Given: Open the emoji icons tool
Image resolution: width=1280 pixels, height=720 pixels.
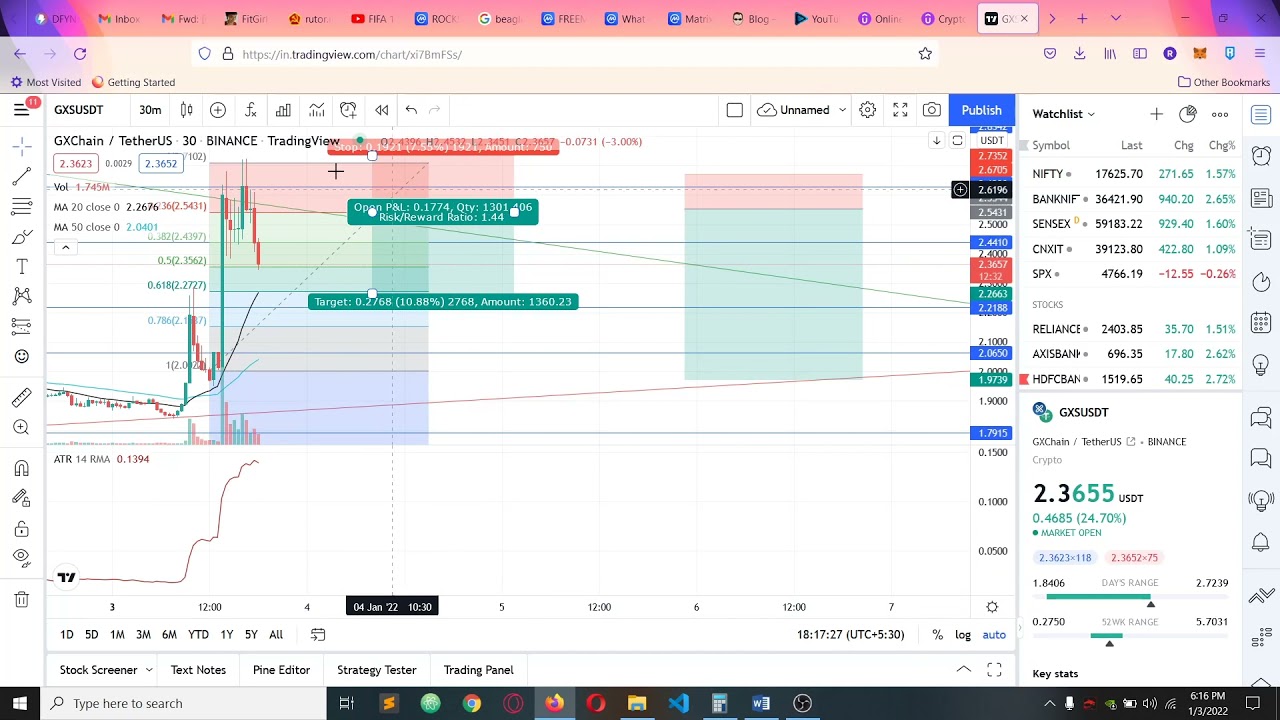Looking at the screenshot, I should (x=21, y=356).
